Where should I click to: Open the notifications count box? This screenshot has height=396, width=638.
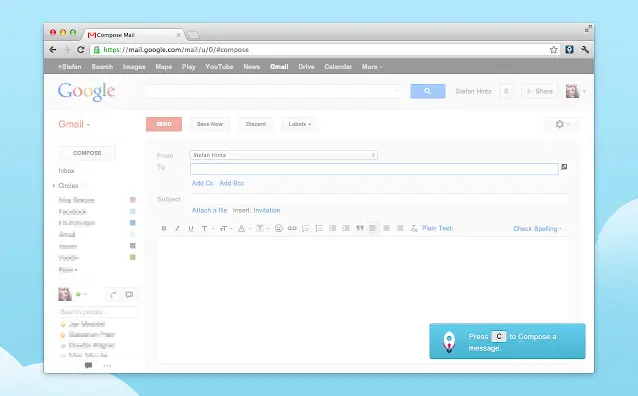506,91
